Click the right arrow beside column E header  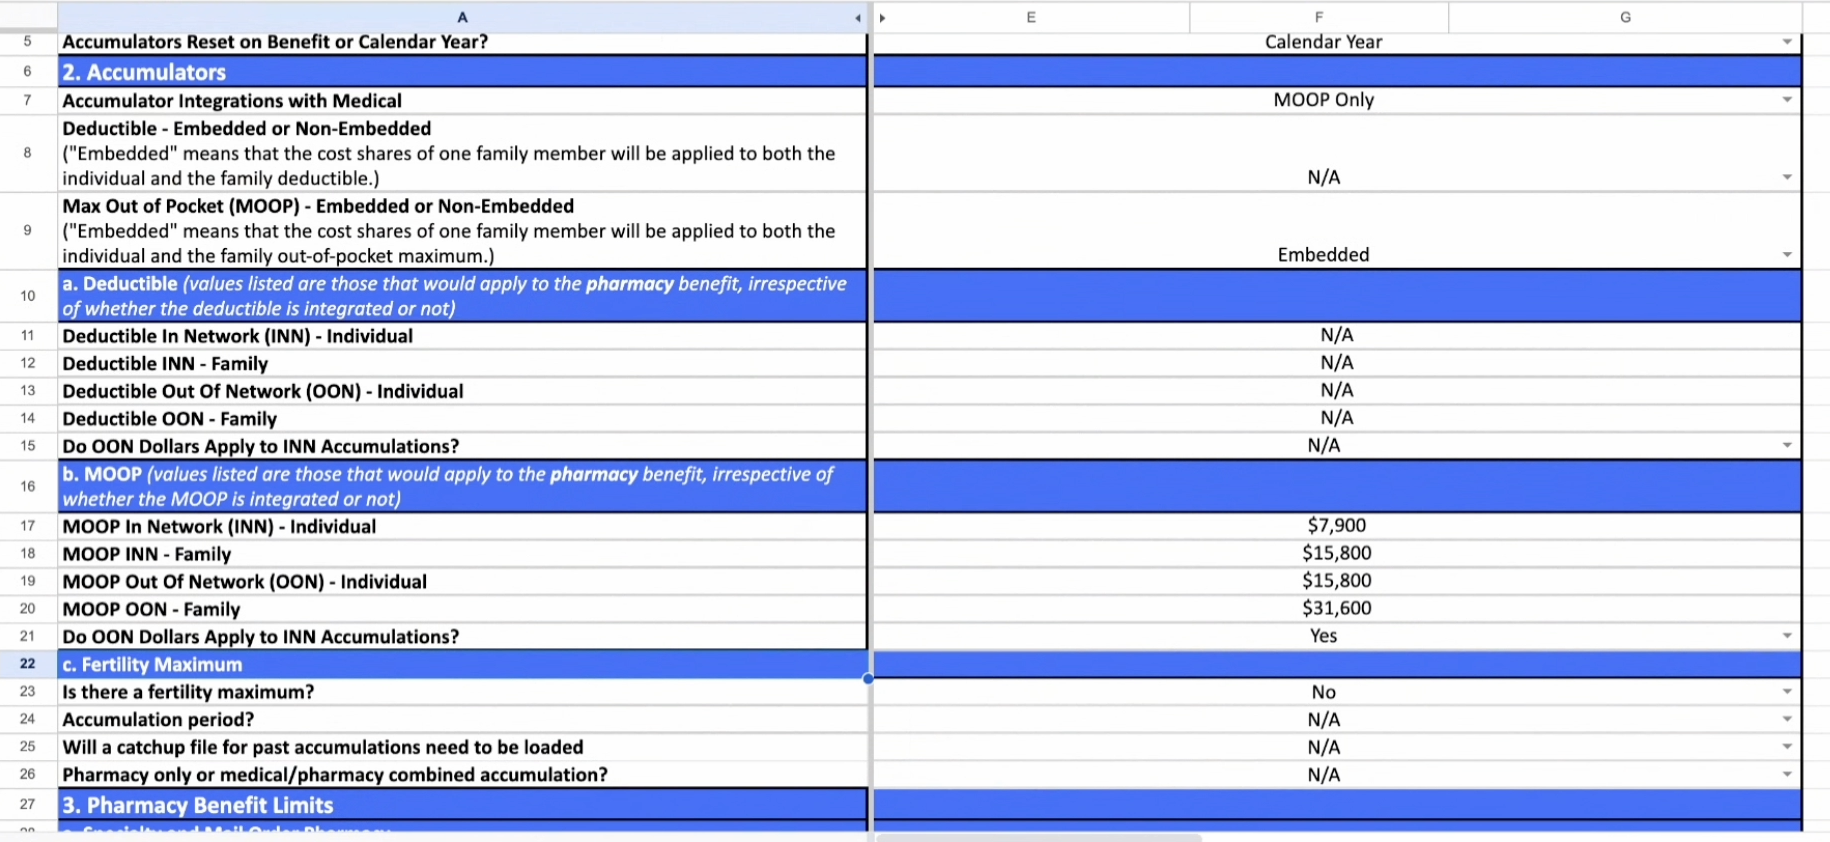coord(882,18)
